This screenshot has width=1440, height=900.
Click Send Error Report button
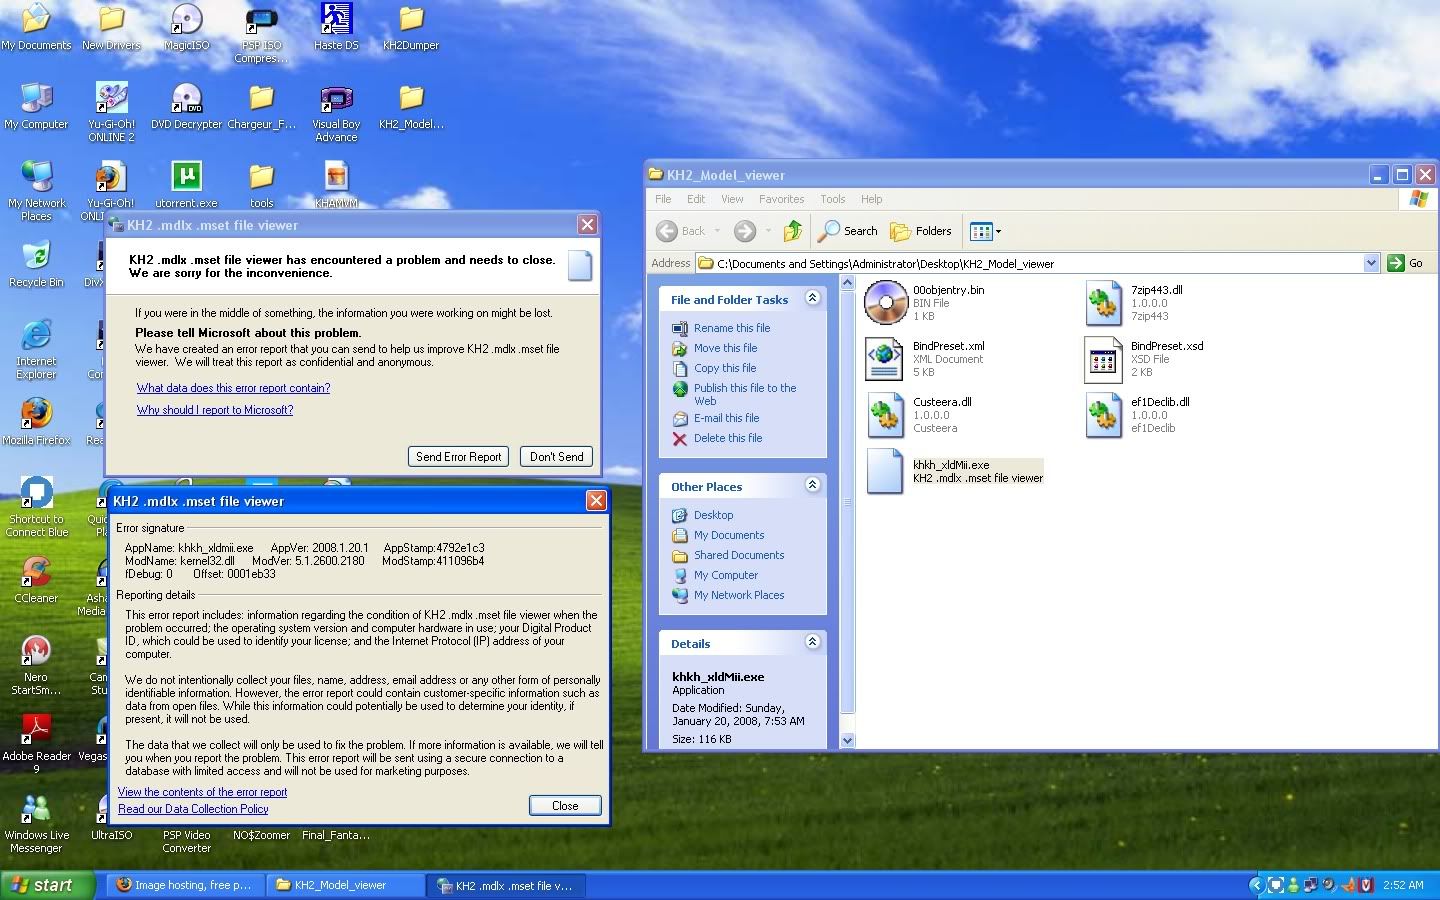(x=458, y=457)
